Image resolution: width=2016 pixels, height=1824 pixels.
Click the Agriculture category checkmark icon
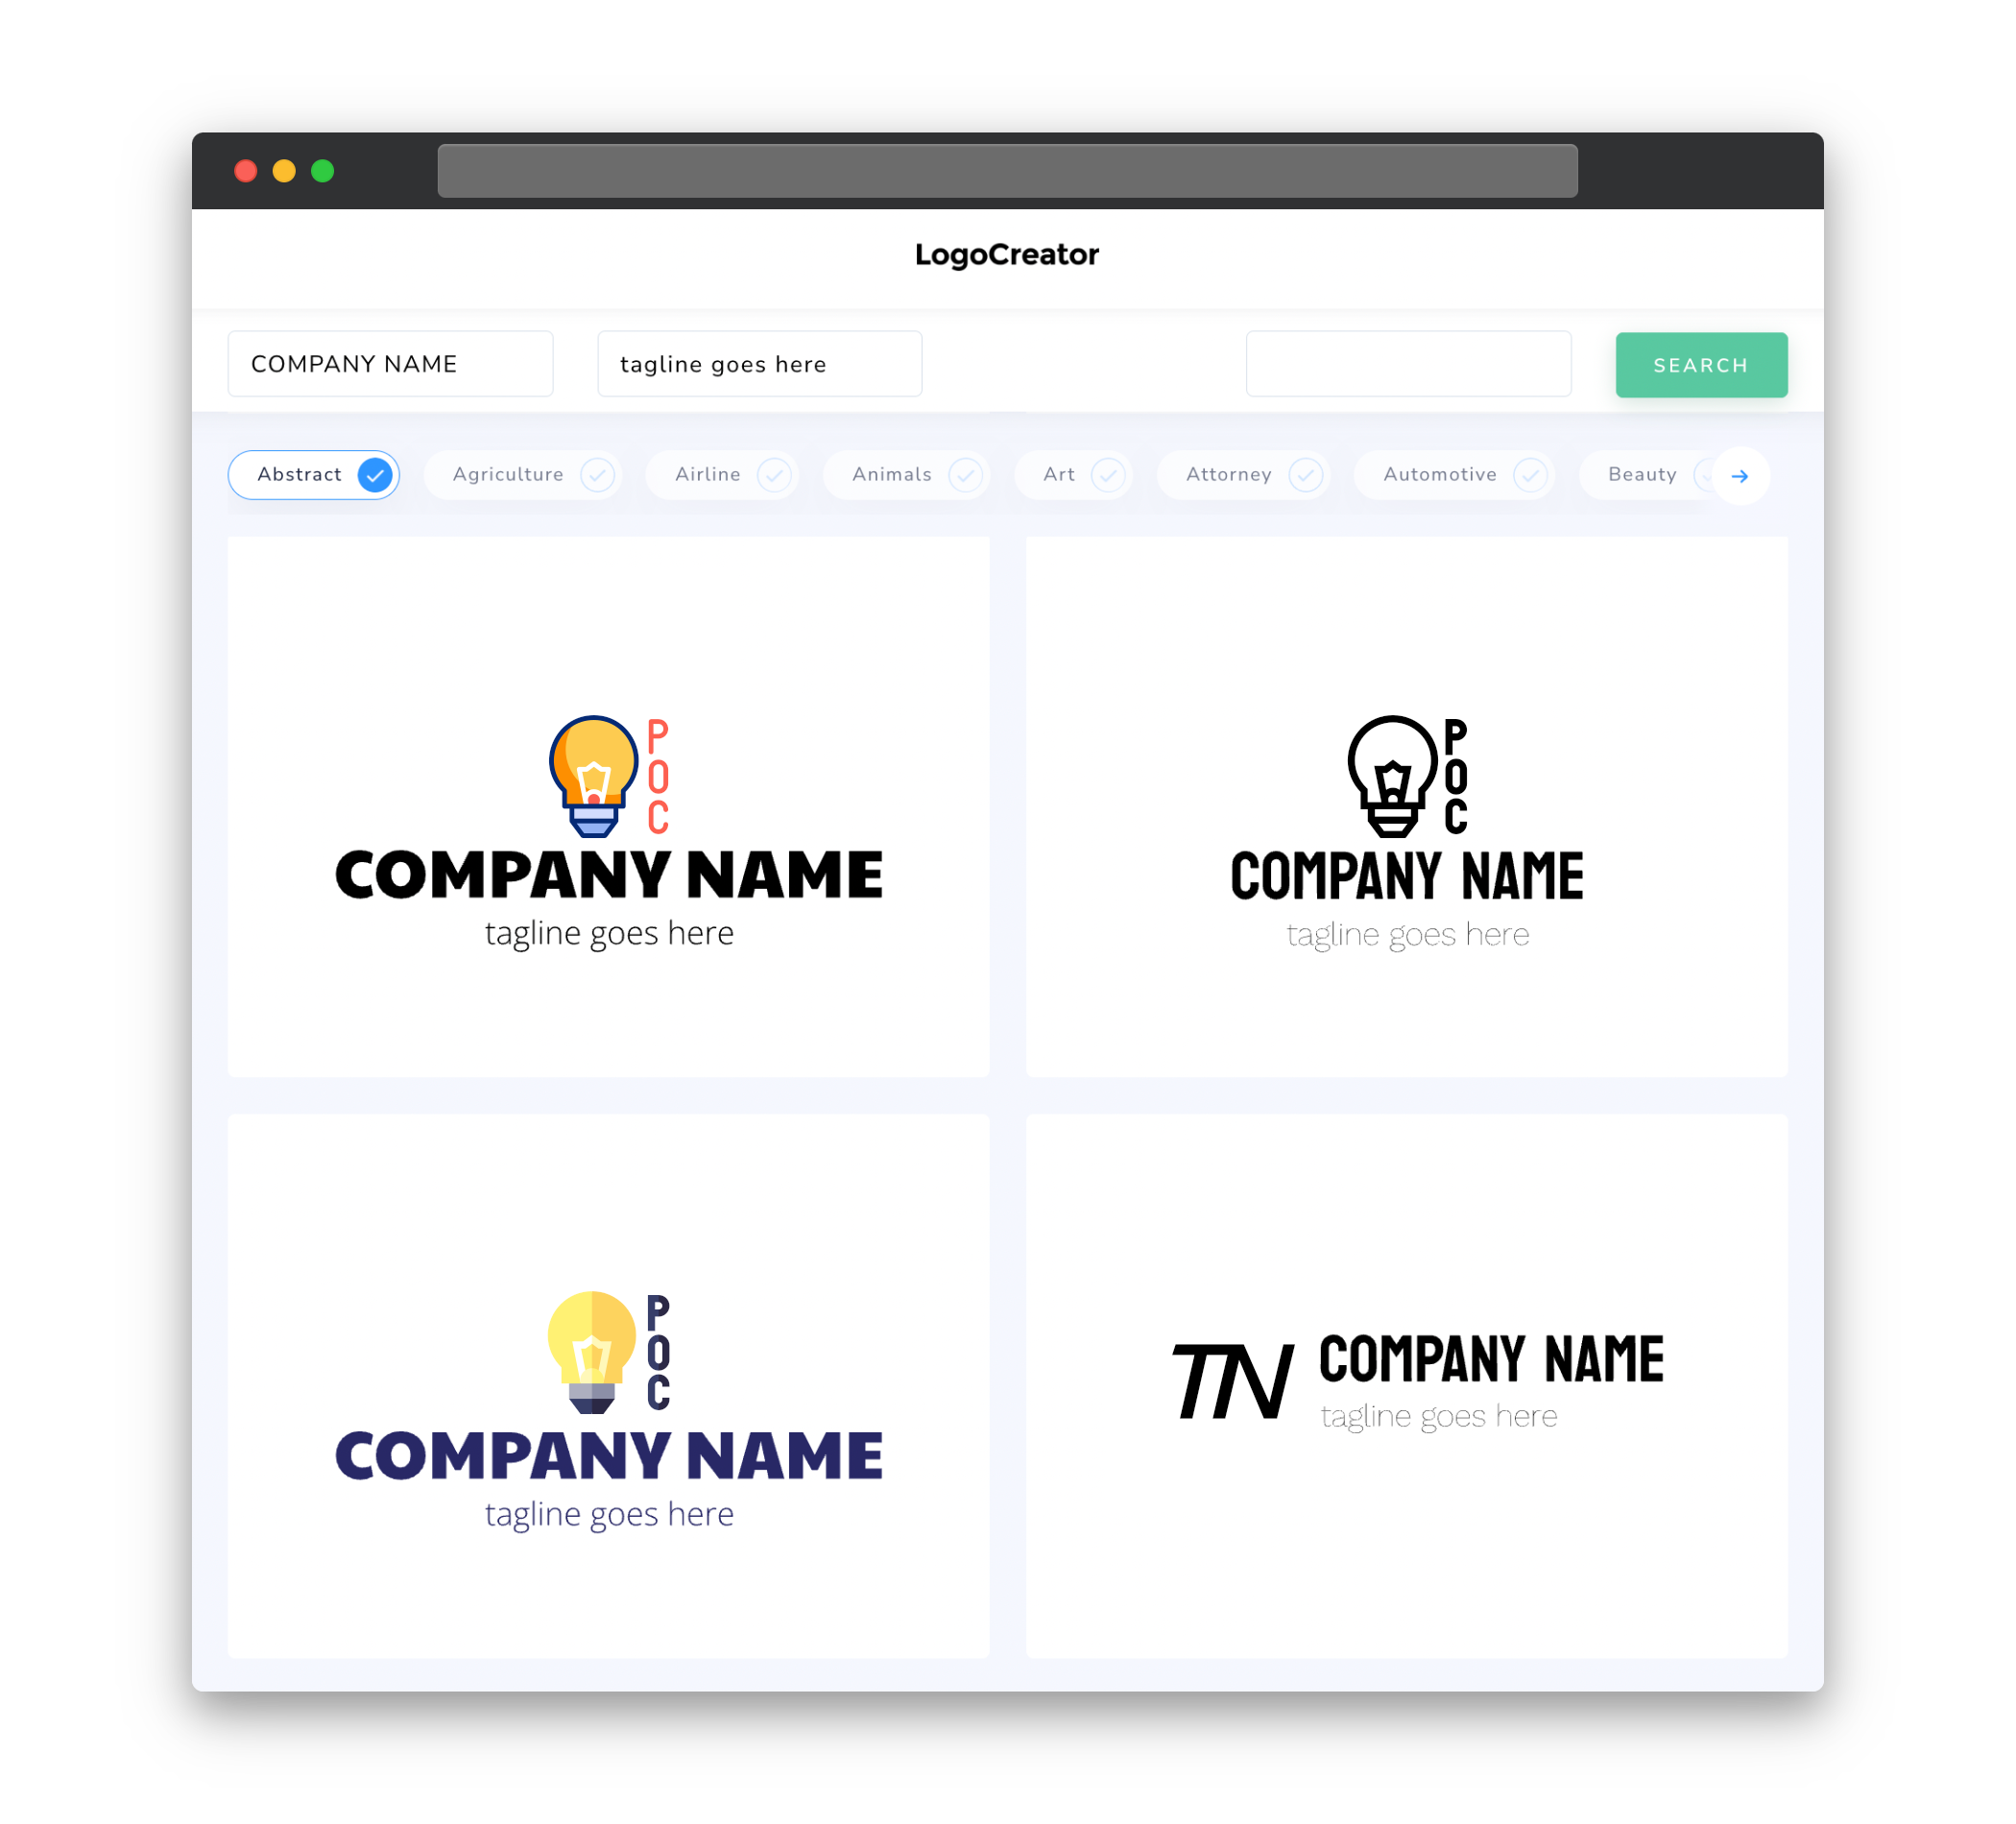pos(595,474)
